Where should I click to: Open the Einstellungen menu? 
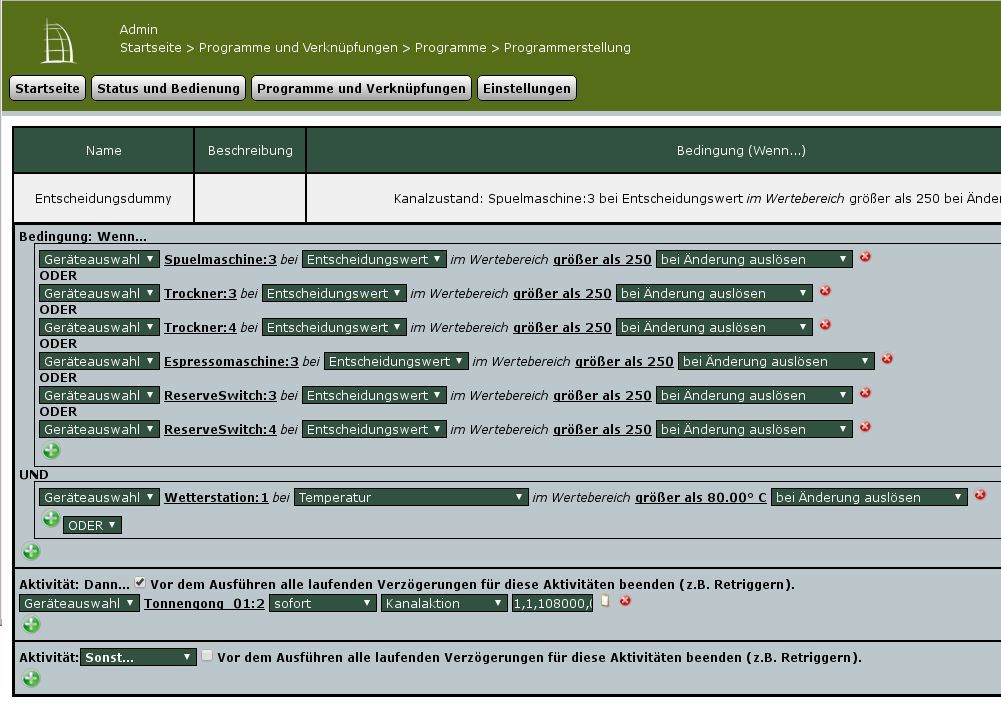tap(527, 88)
